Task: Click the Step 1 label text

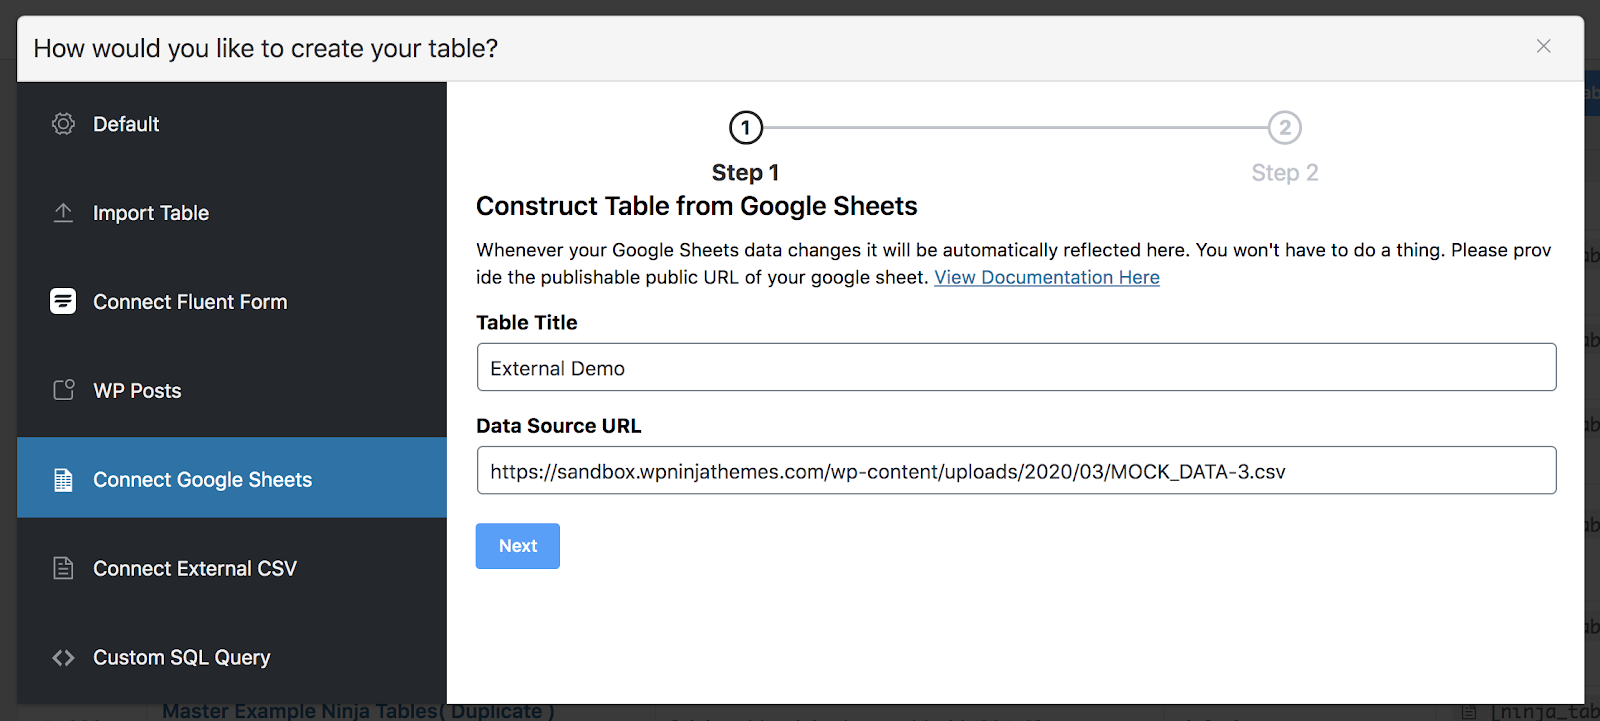Action: (746, 173)
